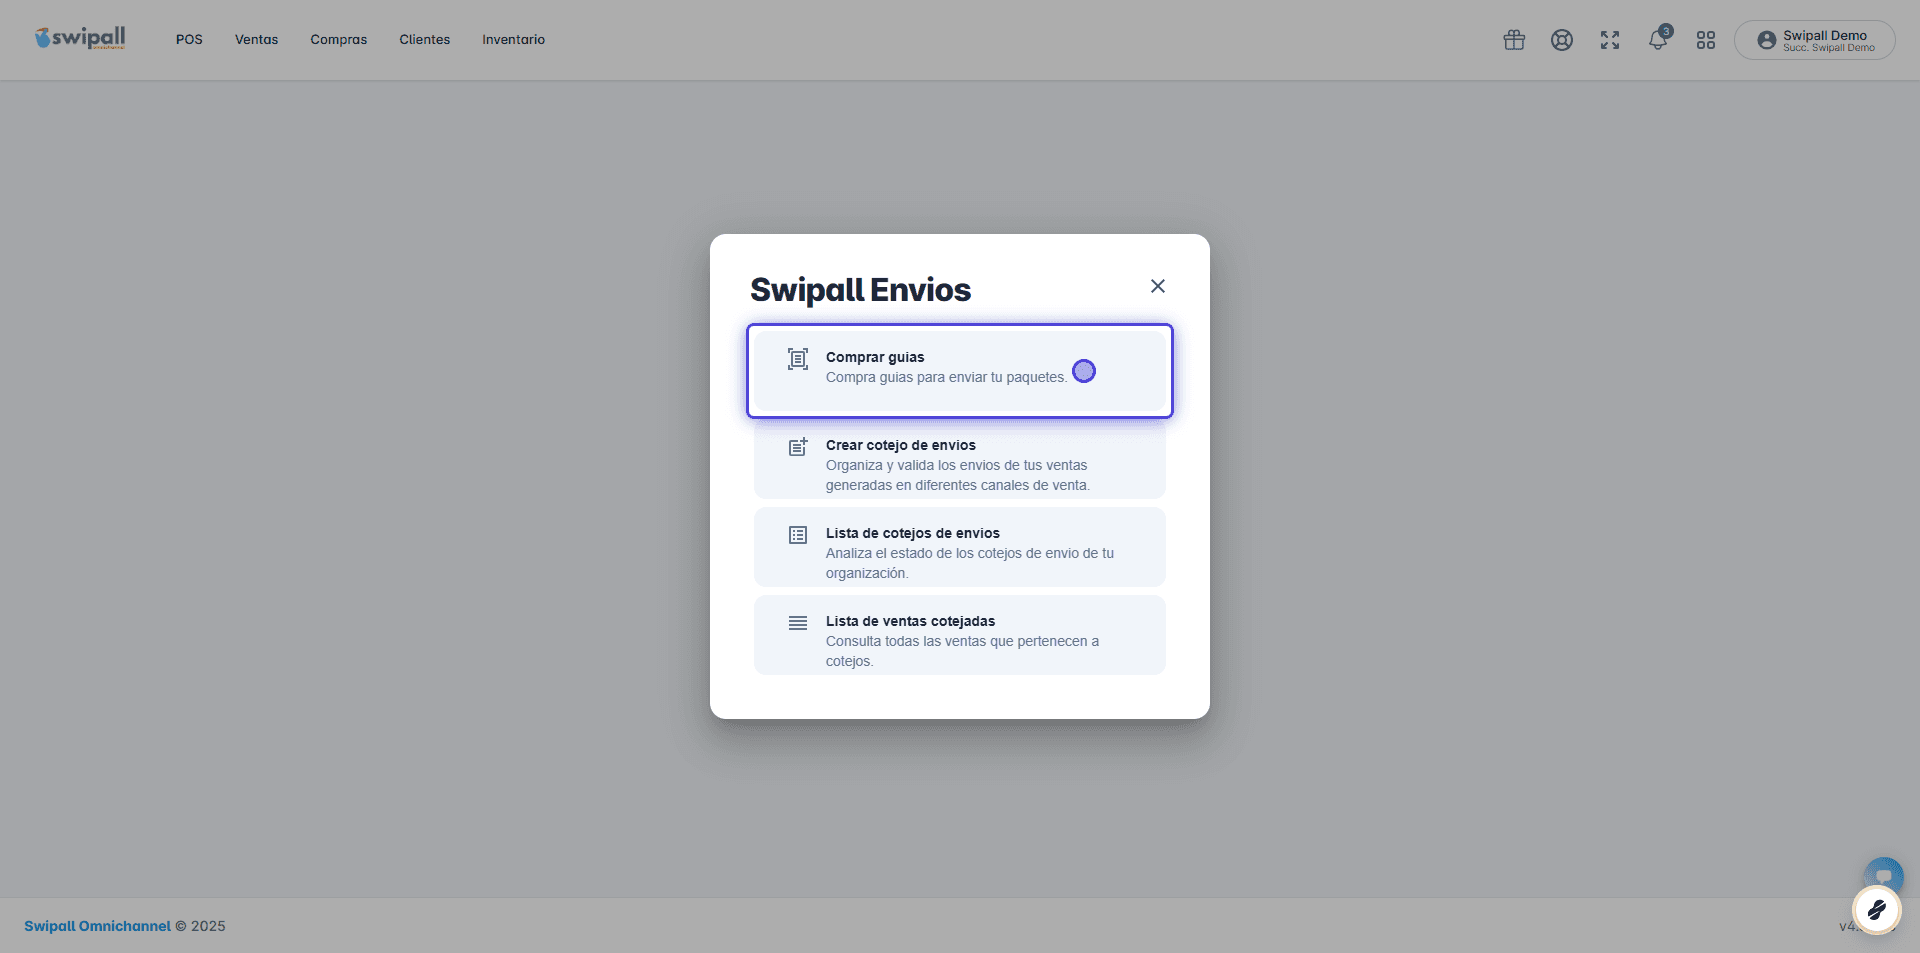Click the gift box icon
The height and width of the screenshot is (953, 1920).
click(1514, 40)
